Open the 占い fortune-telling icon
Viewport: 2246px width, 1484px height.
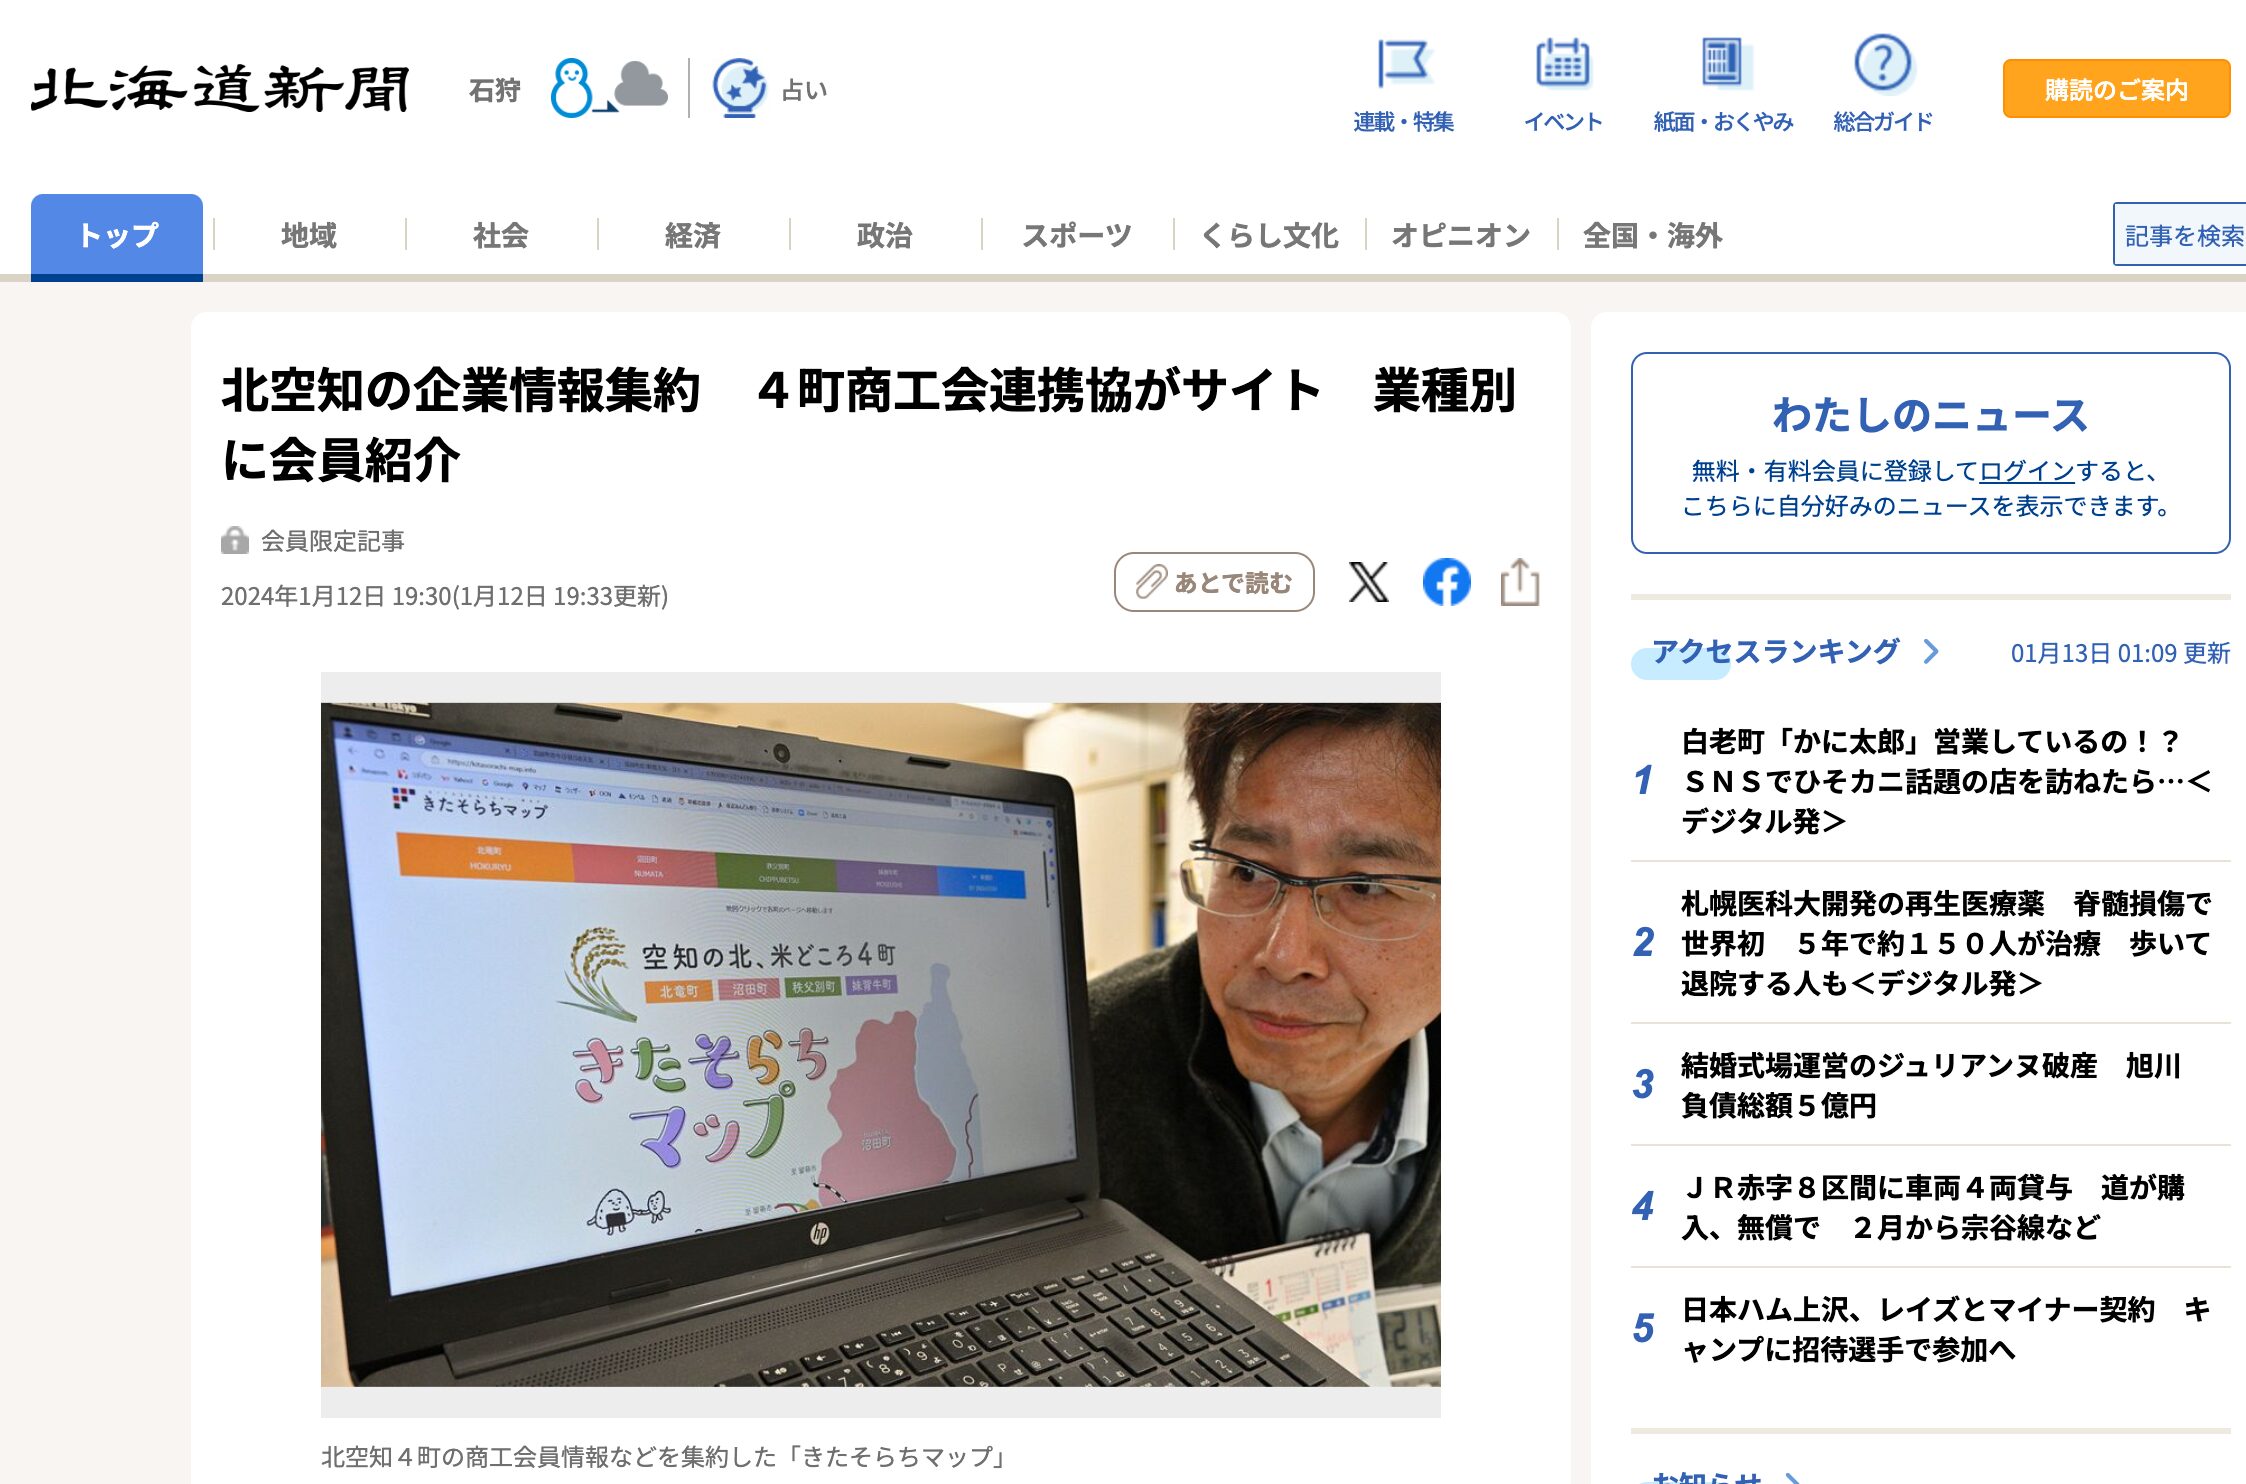coord(741,88)
